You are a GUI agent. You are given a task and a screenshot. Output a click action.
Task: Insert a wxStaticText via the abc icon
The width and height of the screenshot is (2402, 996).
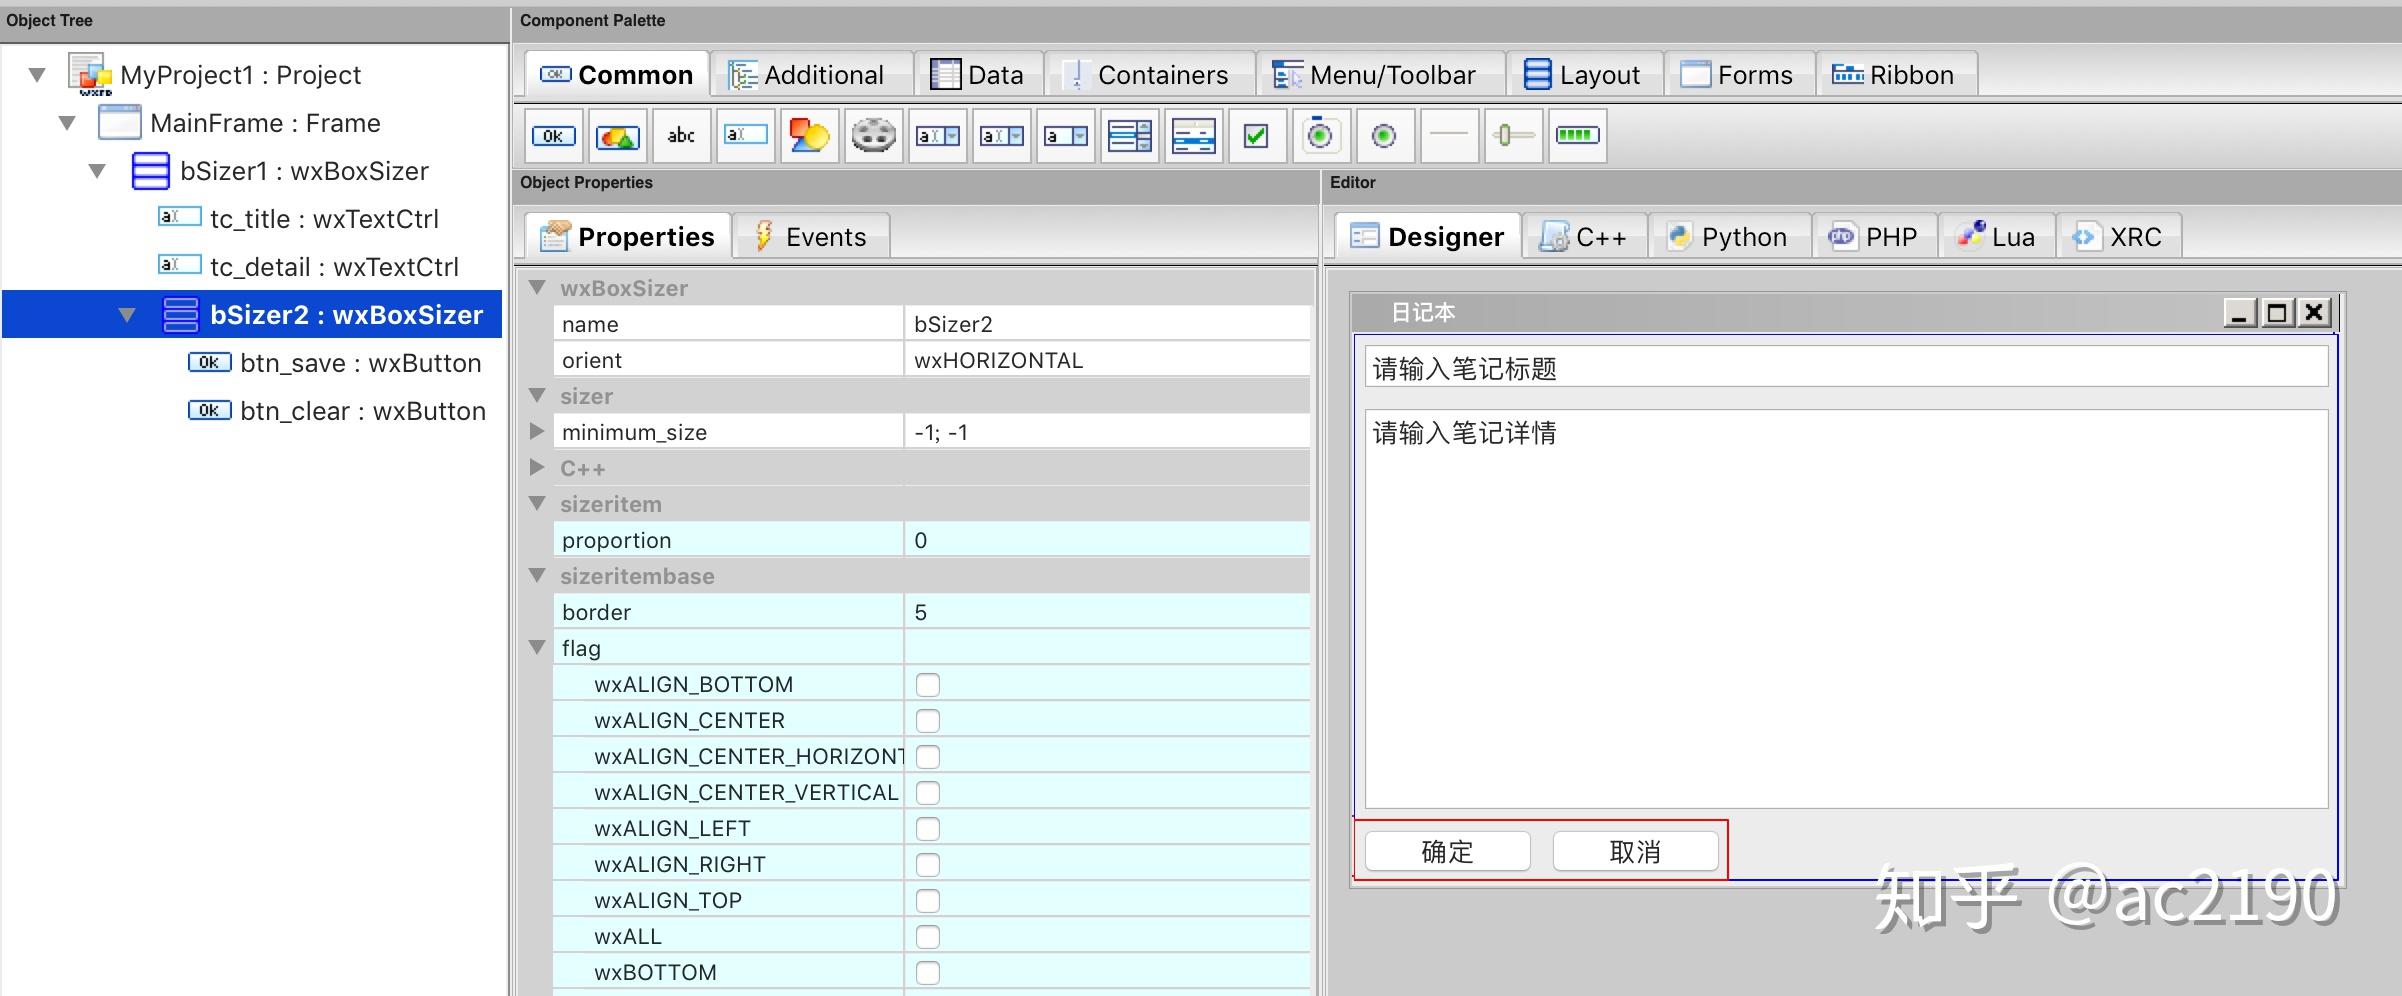tap(681, 135)
